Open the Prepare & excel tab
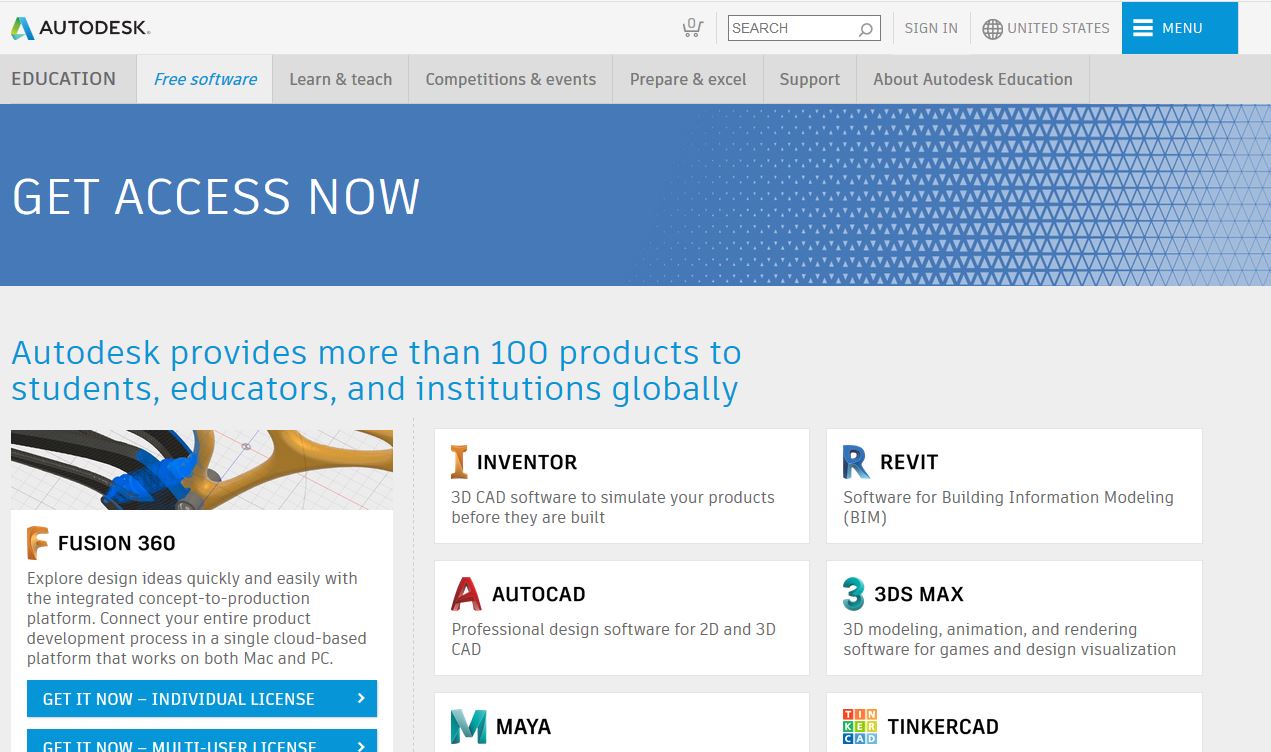The width and height of the screenshot is (1271, 752). tap(688, 79)
